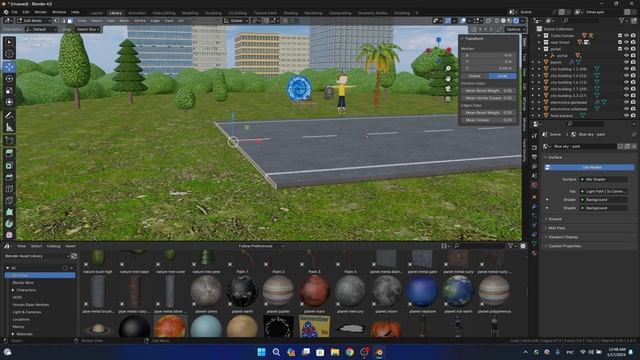Adjust the Mean Vertex Crease slider

tap(489, 98)
